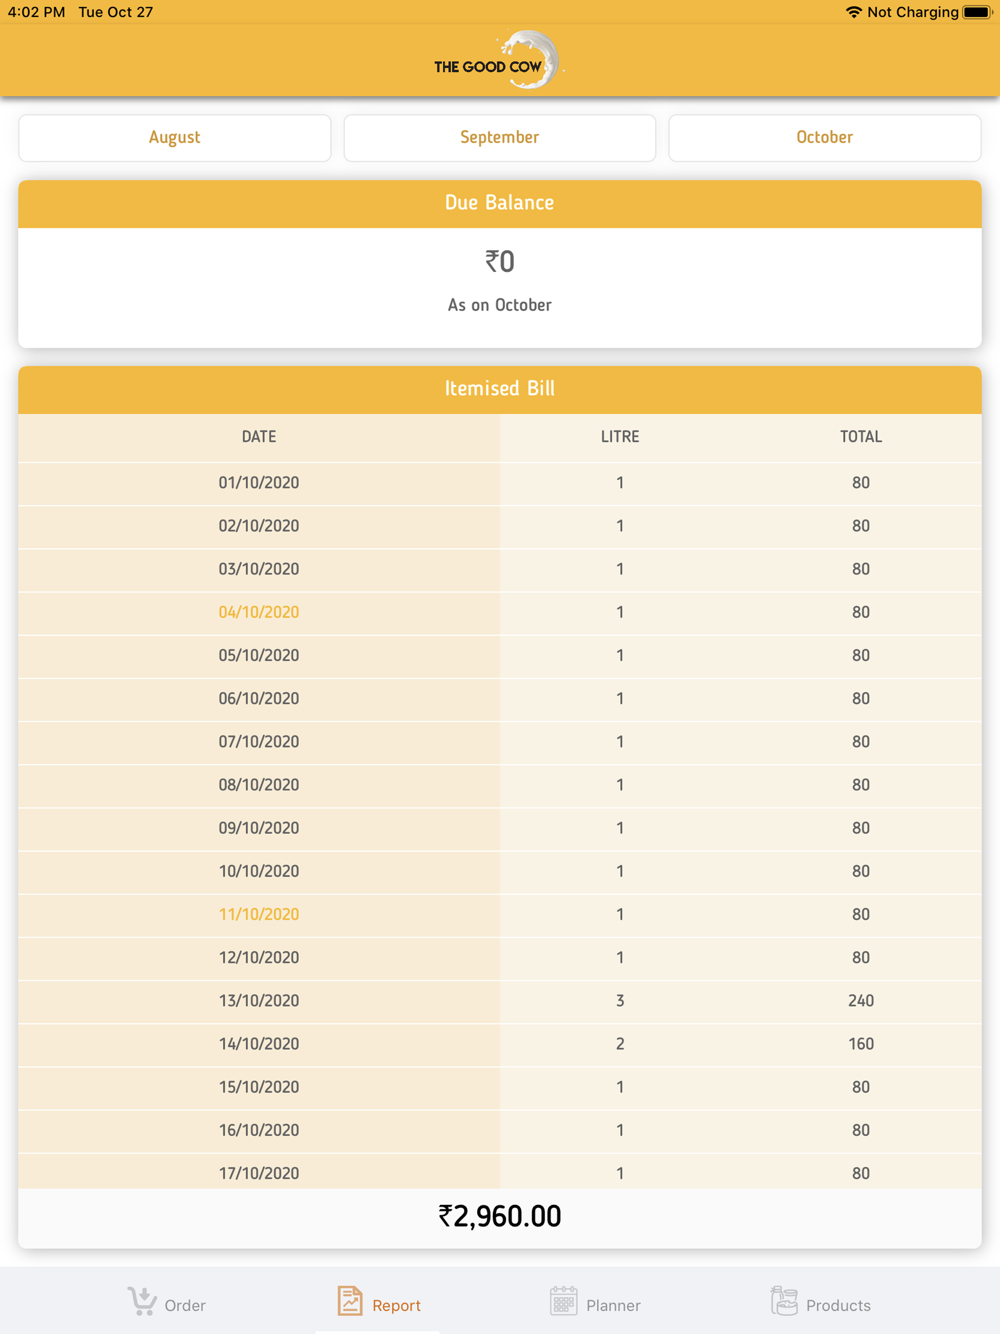
Task: Switch to the September bill
Action: coord(500,137)
